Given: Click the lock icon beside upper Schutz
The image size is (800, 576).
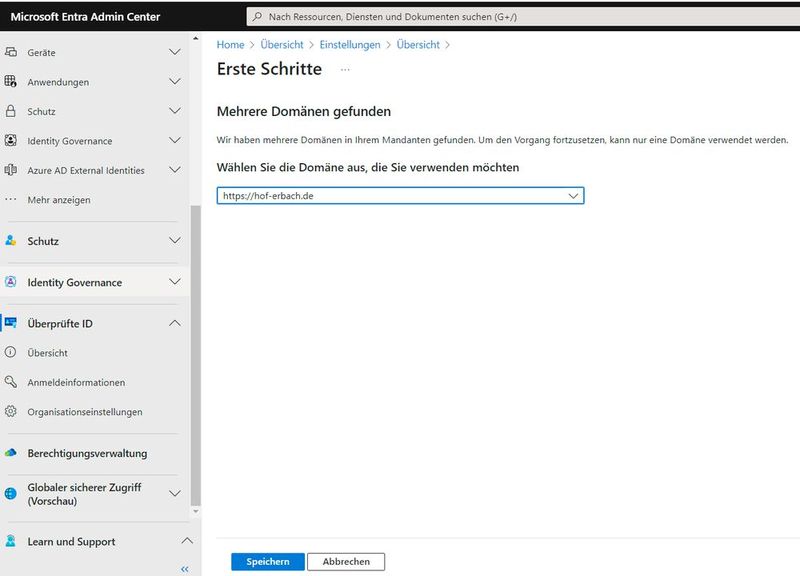Looking at the screenshot, I should pyautogui.click(x=11, y=111).
